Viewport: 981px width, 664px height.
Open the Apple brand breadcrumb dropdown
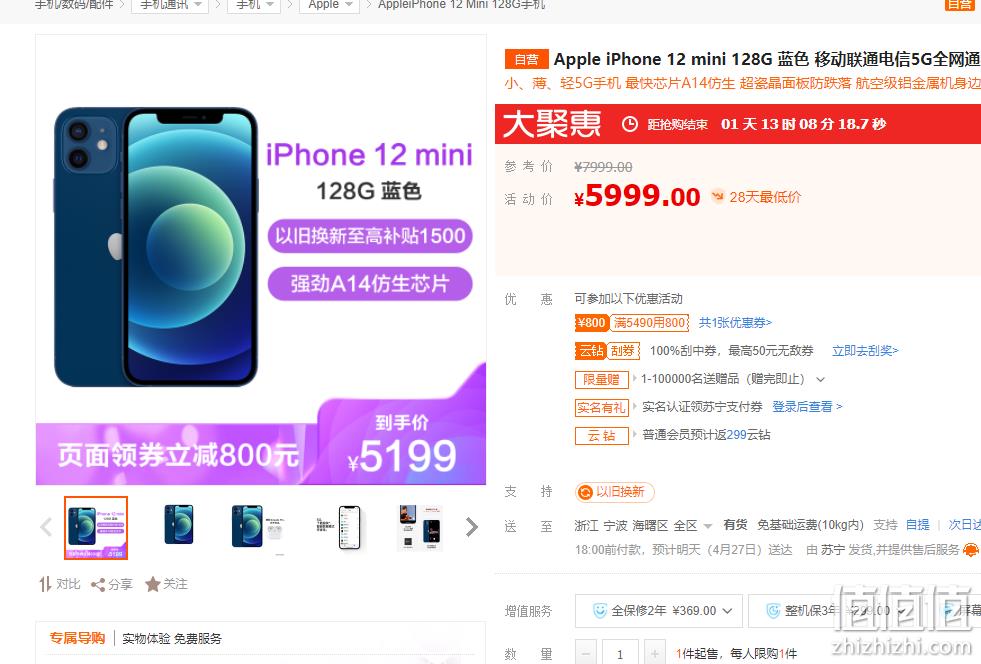[330, 5]
